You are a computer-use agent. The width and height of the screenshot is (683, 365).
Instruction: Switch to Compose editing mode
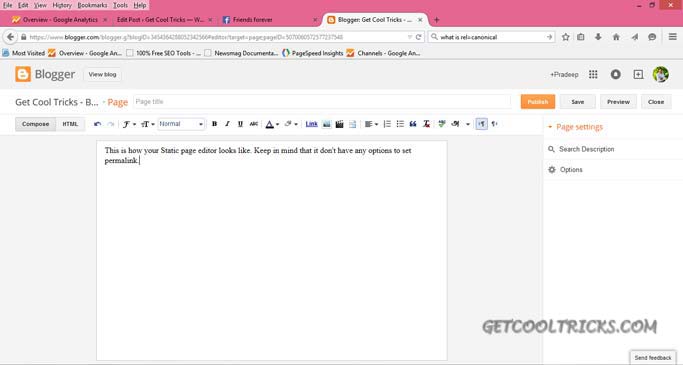(x=36, y=124)
